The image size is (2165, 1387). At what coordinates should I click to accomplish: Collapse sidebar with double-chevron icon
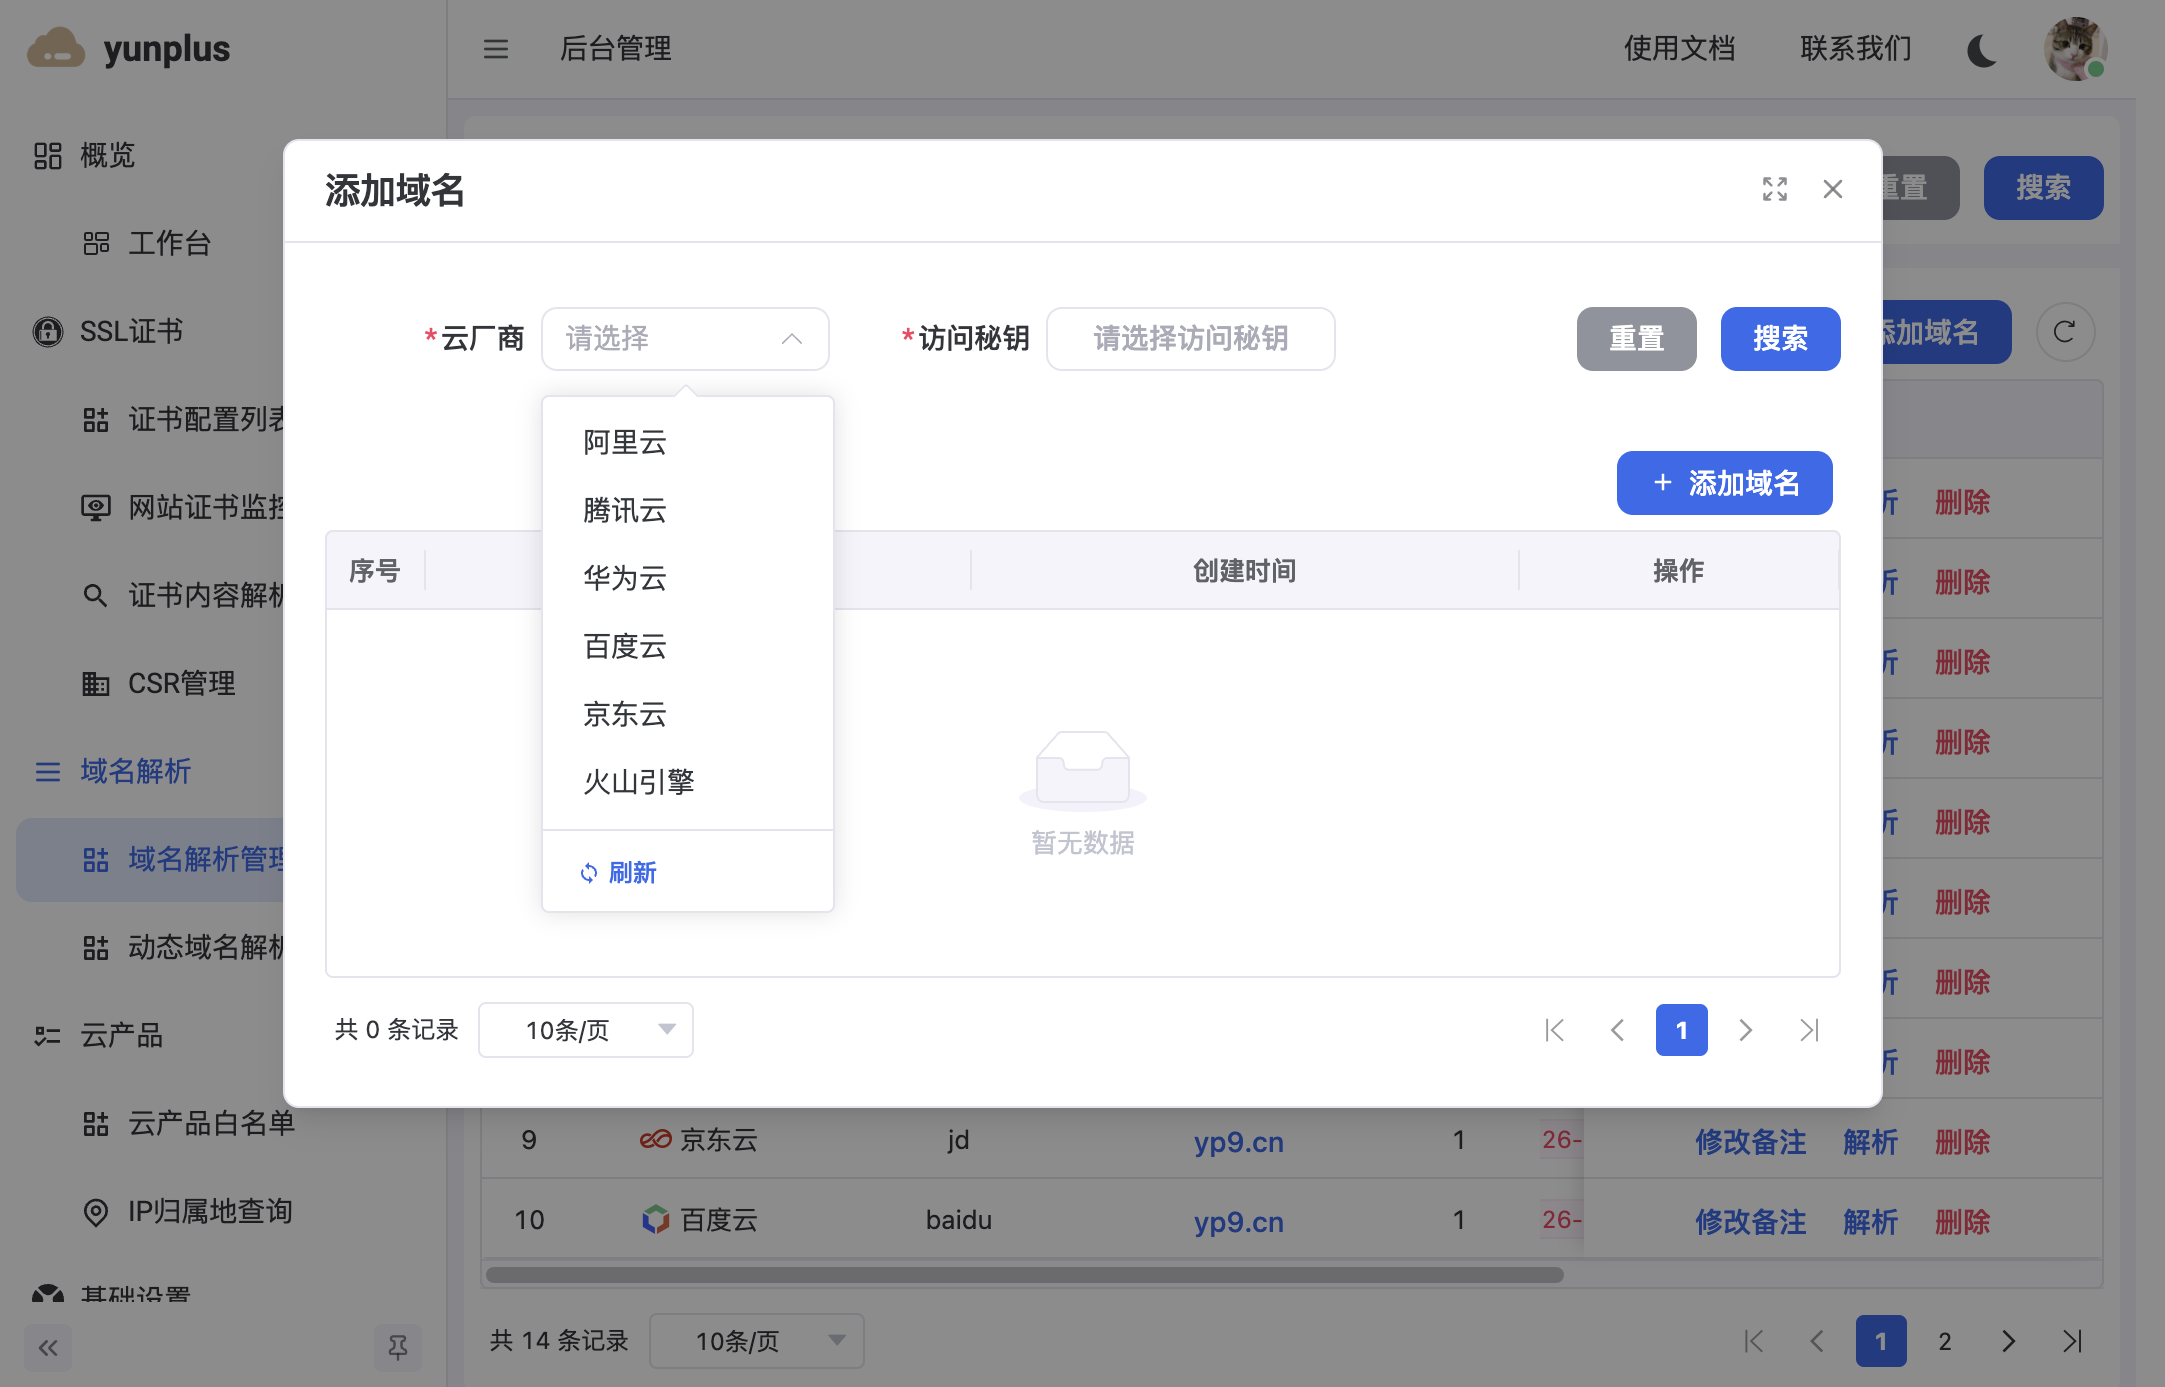(48, 1348)
